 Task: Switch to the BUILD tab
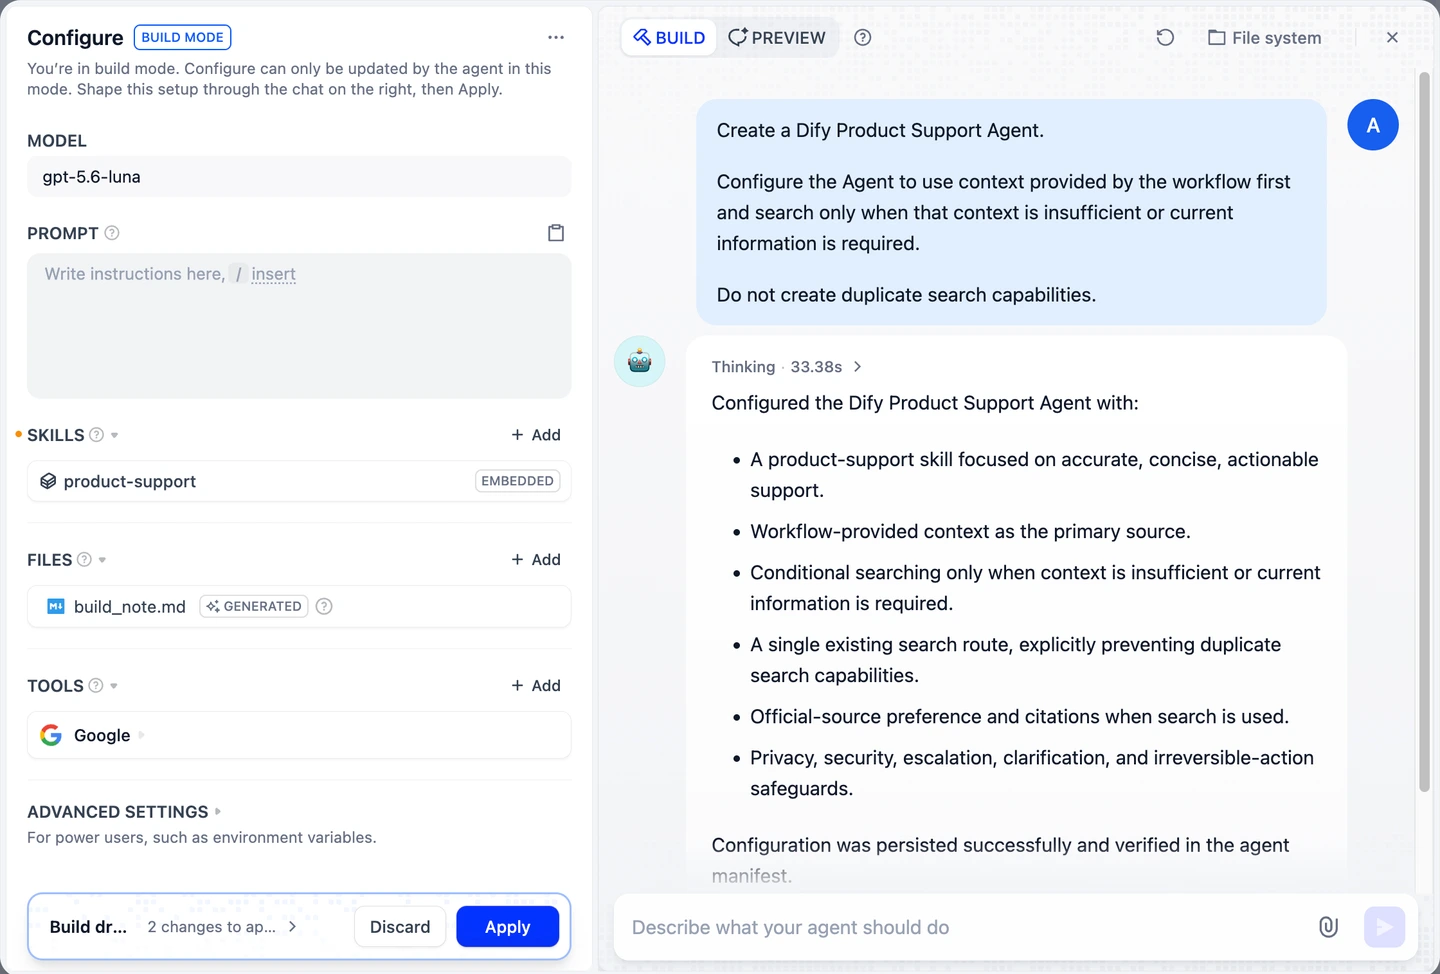coord(669,37)
